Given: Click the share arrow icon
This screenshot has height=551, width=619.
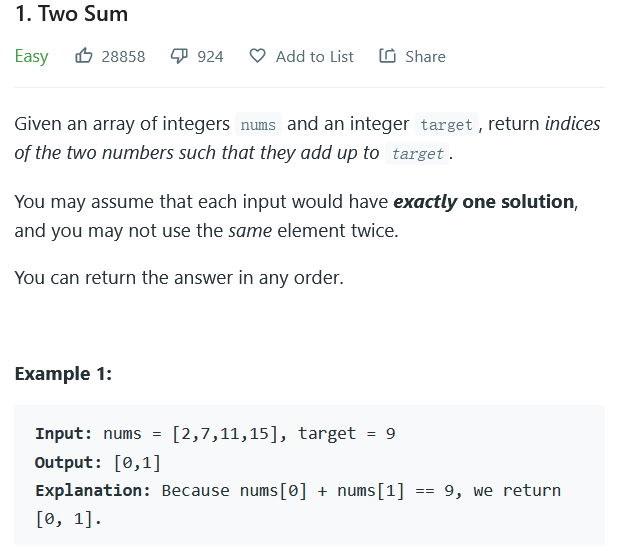Looking at the screenshot, I should pyautogui.click(x=387, y=56).
